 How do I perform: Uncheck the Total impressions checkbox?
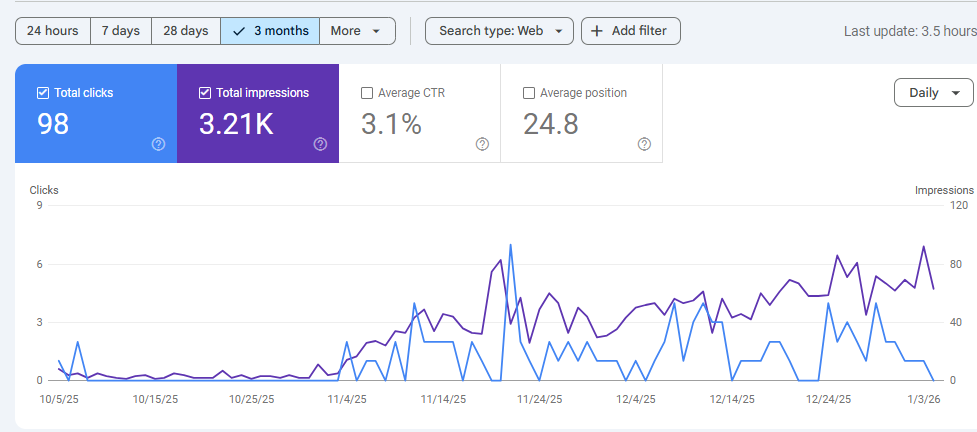pos(205,93)
